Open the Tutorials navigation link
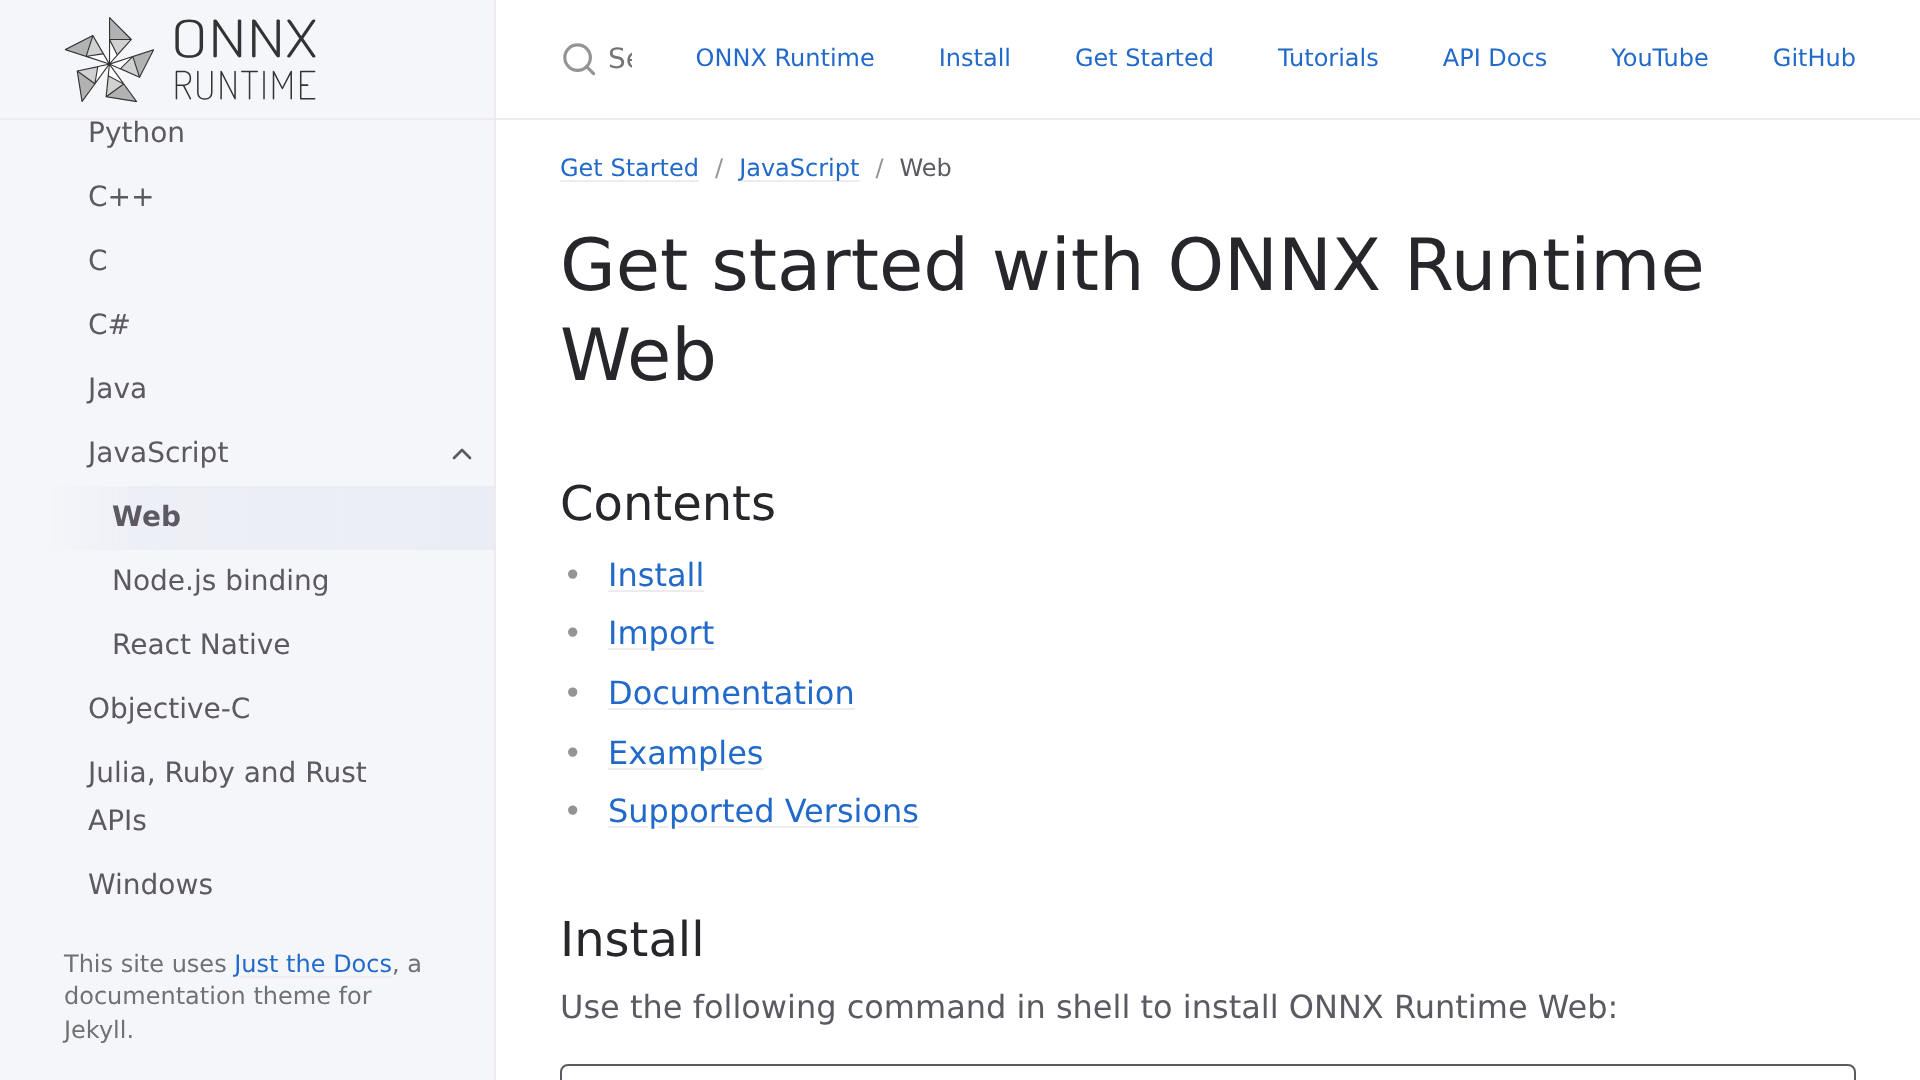This screenshot has width=1920, height=1080. 1328,58
